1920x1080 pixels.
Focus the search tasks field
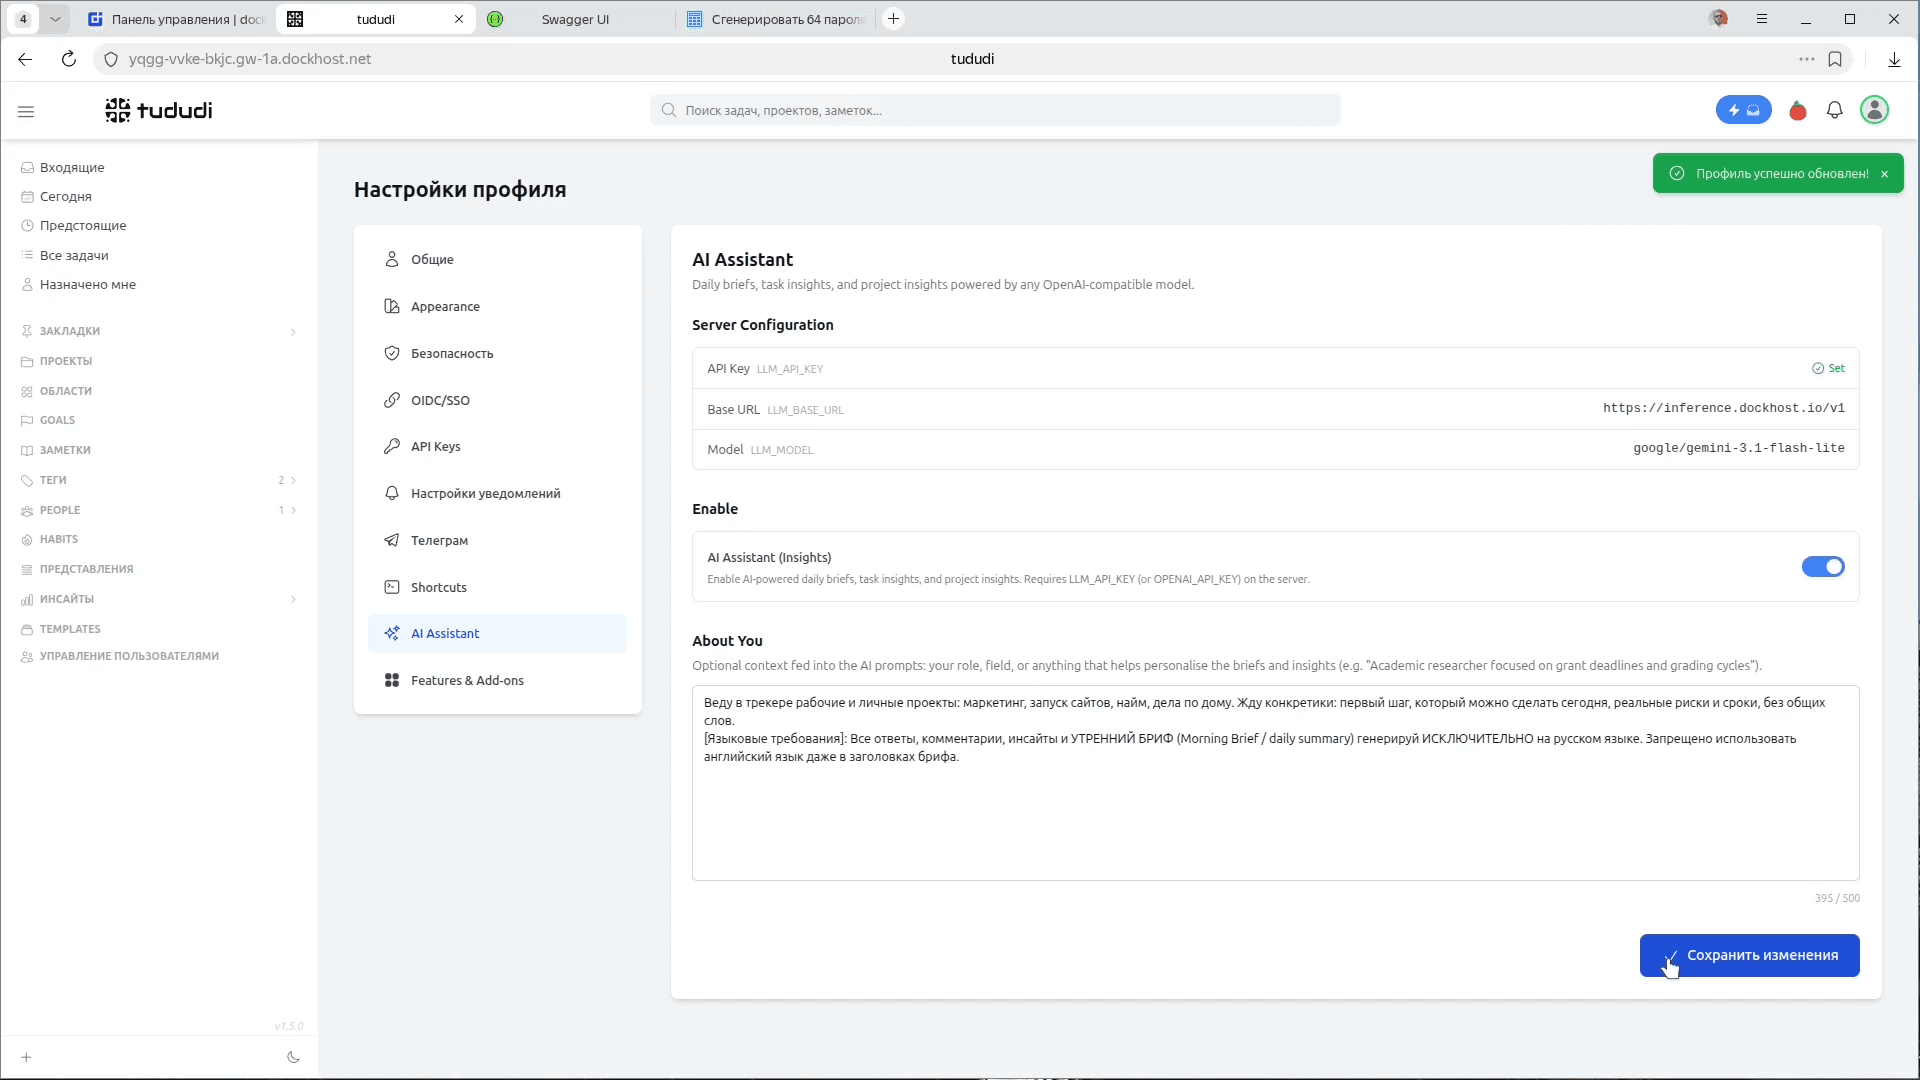coord(995,110)
